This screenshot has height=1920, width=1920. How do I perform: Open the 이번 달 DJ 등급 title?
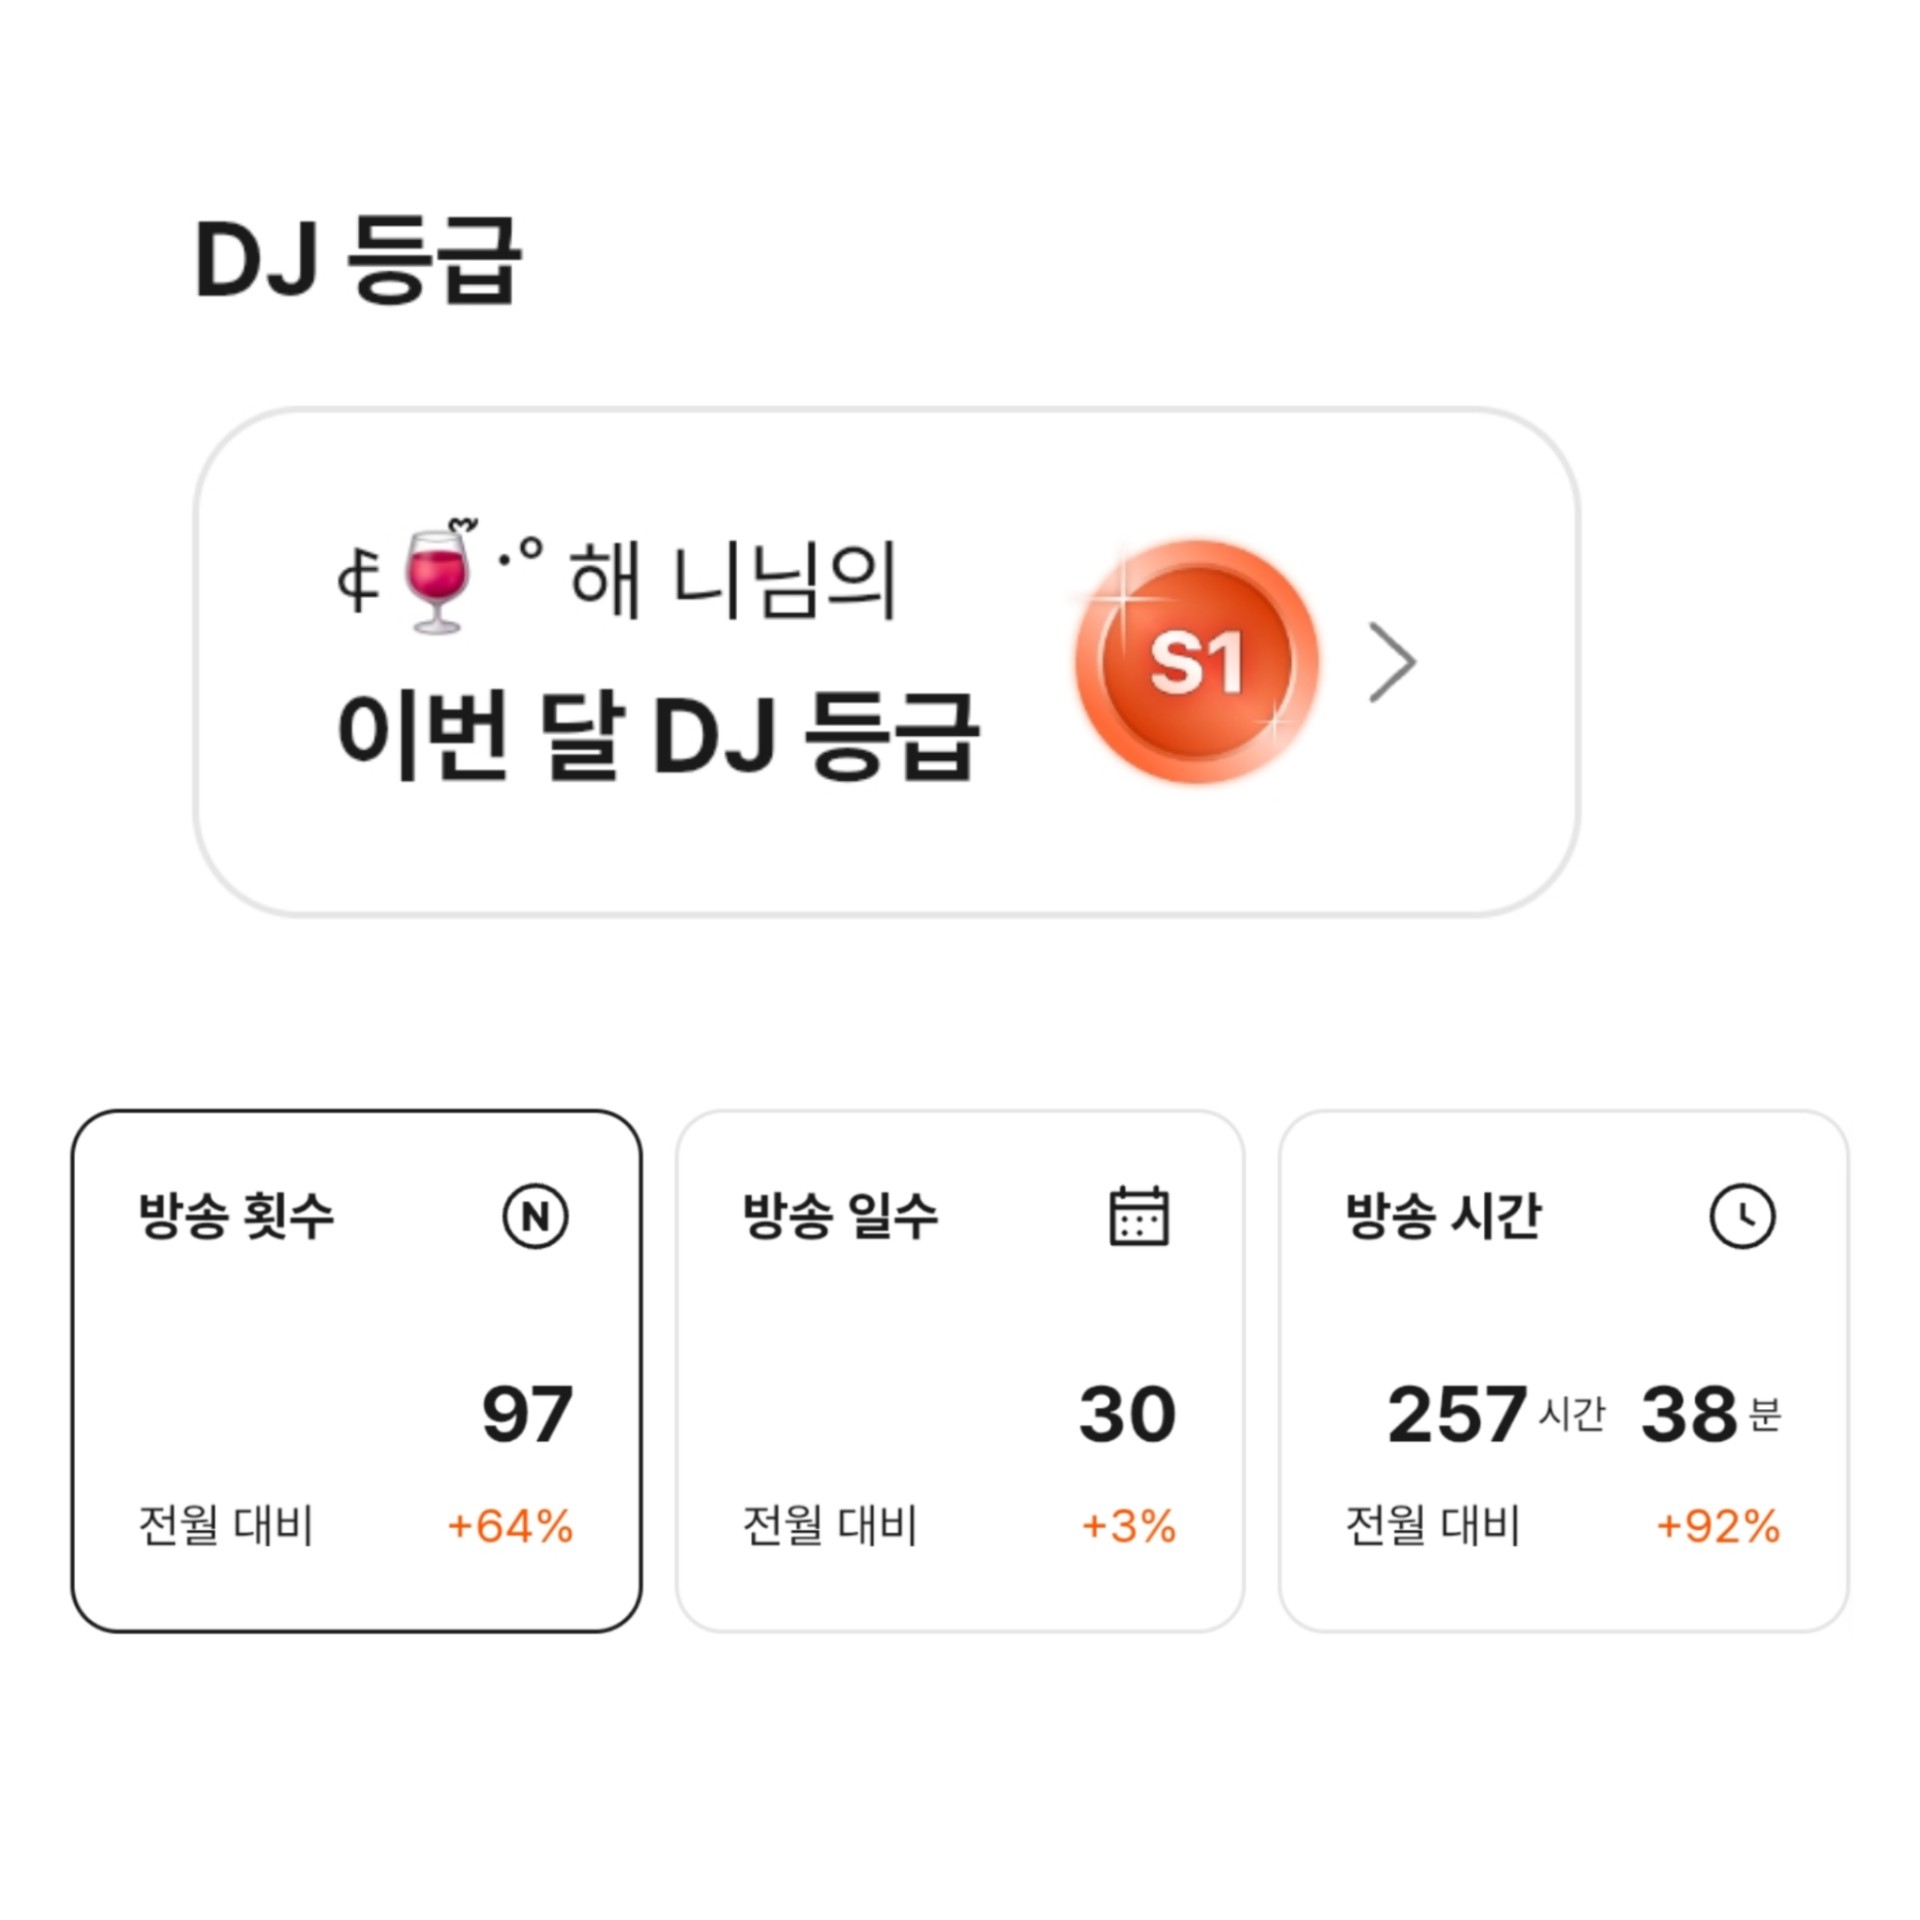pos(657,735)
